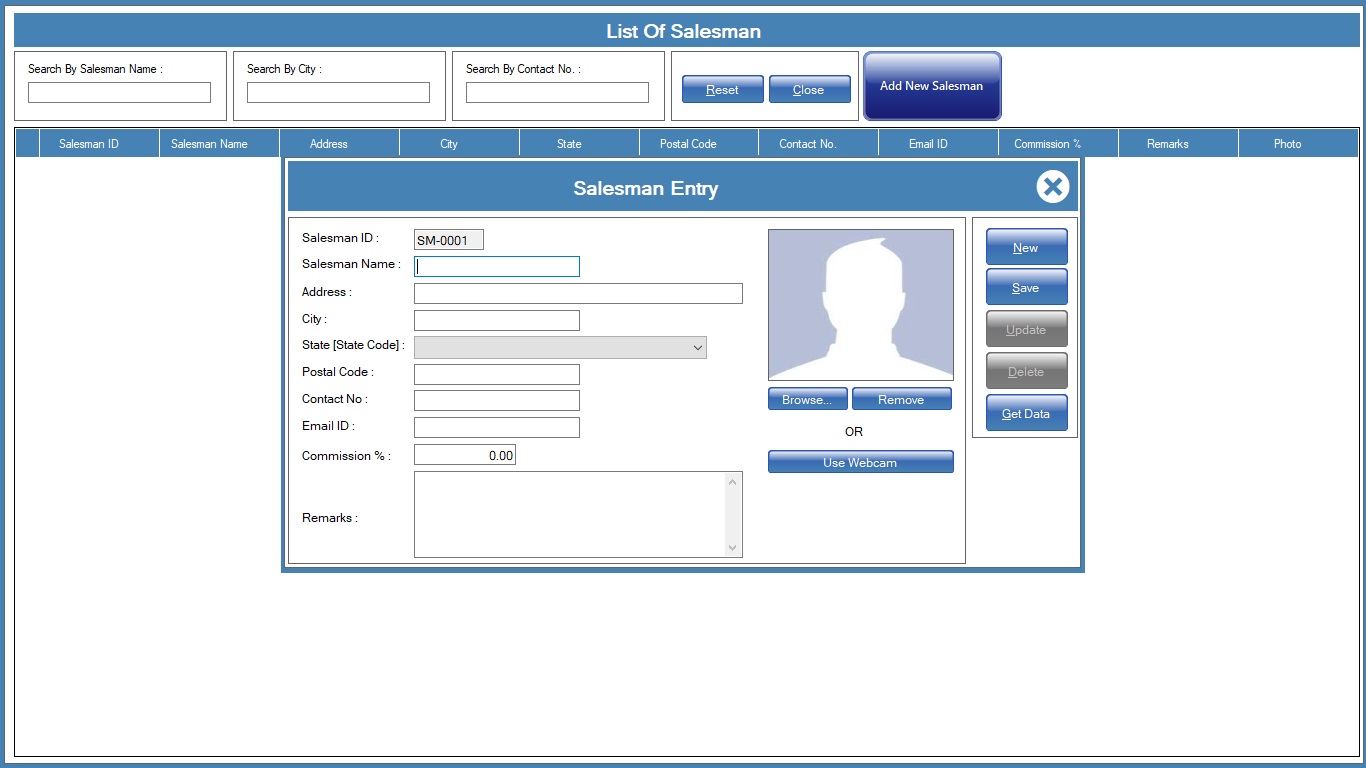Open webcam with Use Webcam button
This screenshot has width=1366, height=768.
coord(860,462)
